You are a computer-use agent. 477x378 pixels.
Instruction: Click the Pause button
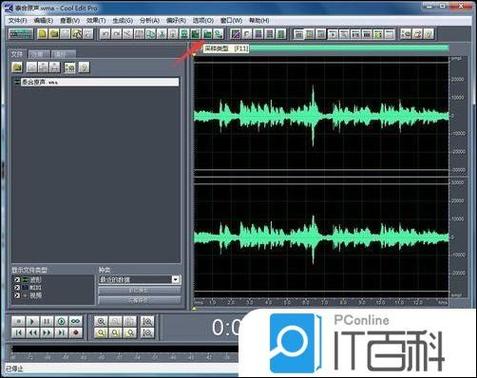point(47,321)
